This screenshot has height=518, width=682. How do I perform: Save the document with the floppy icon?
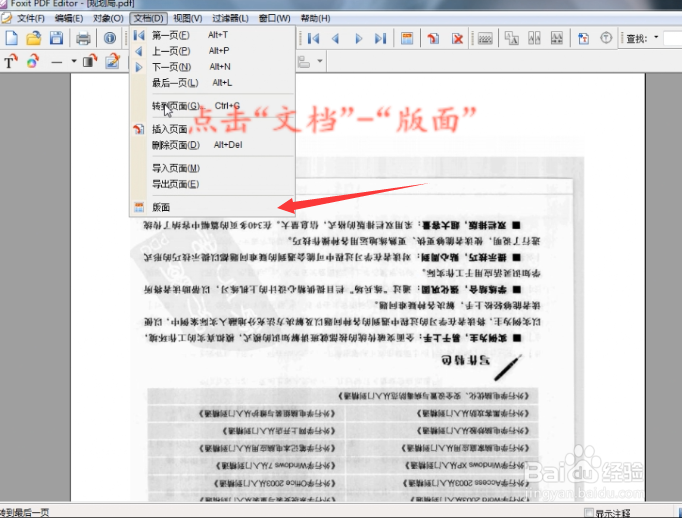click(x=57, y=38)
